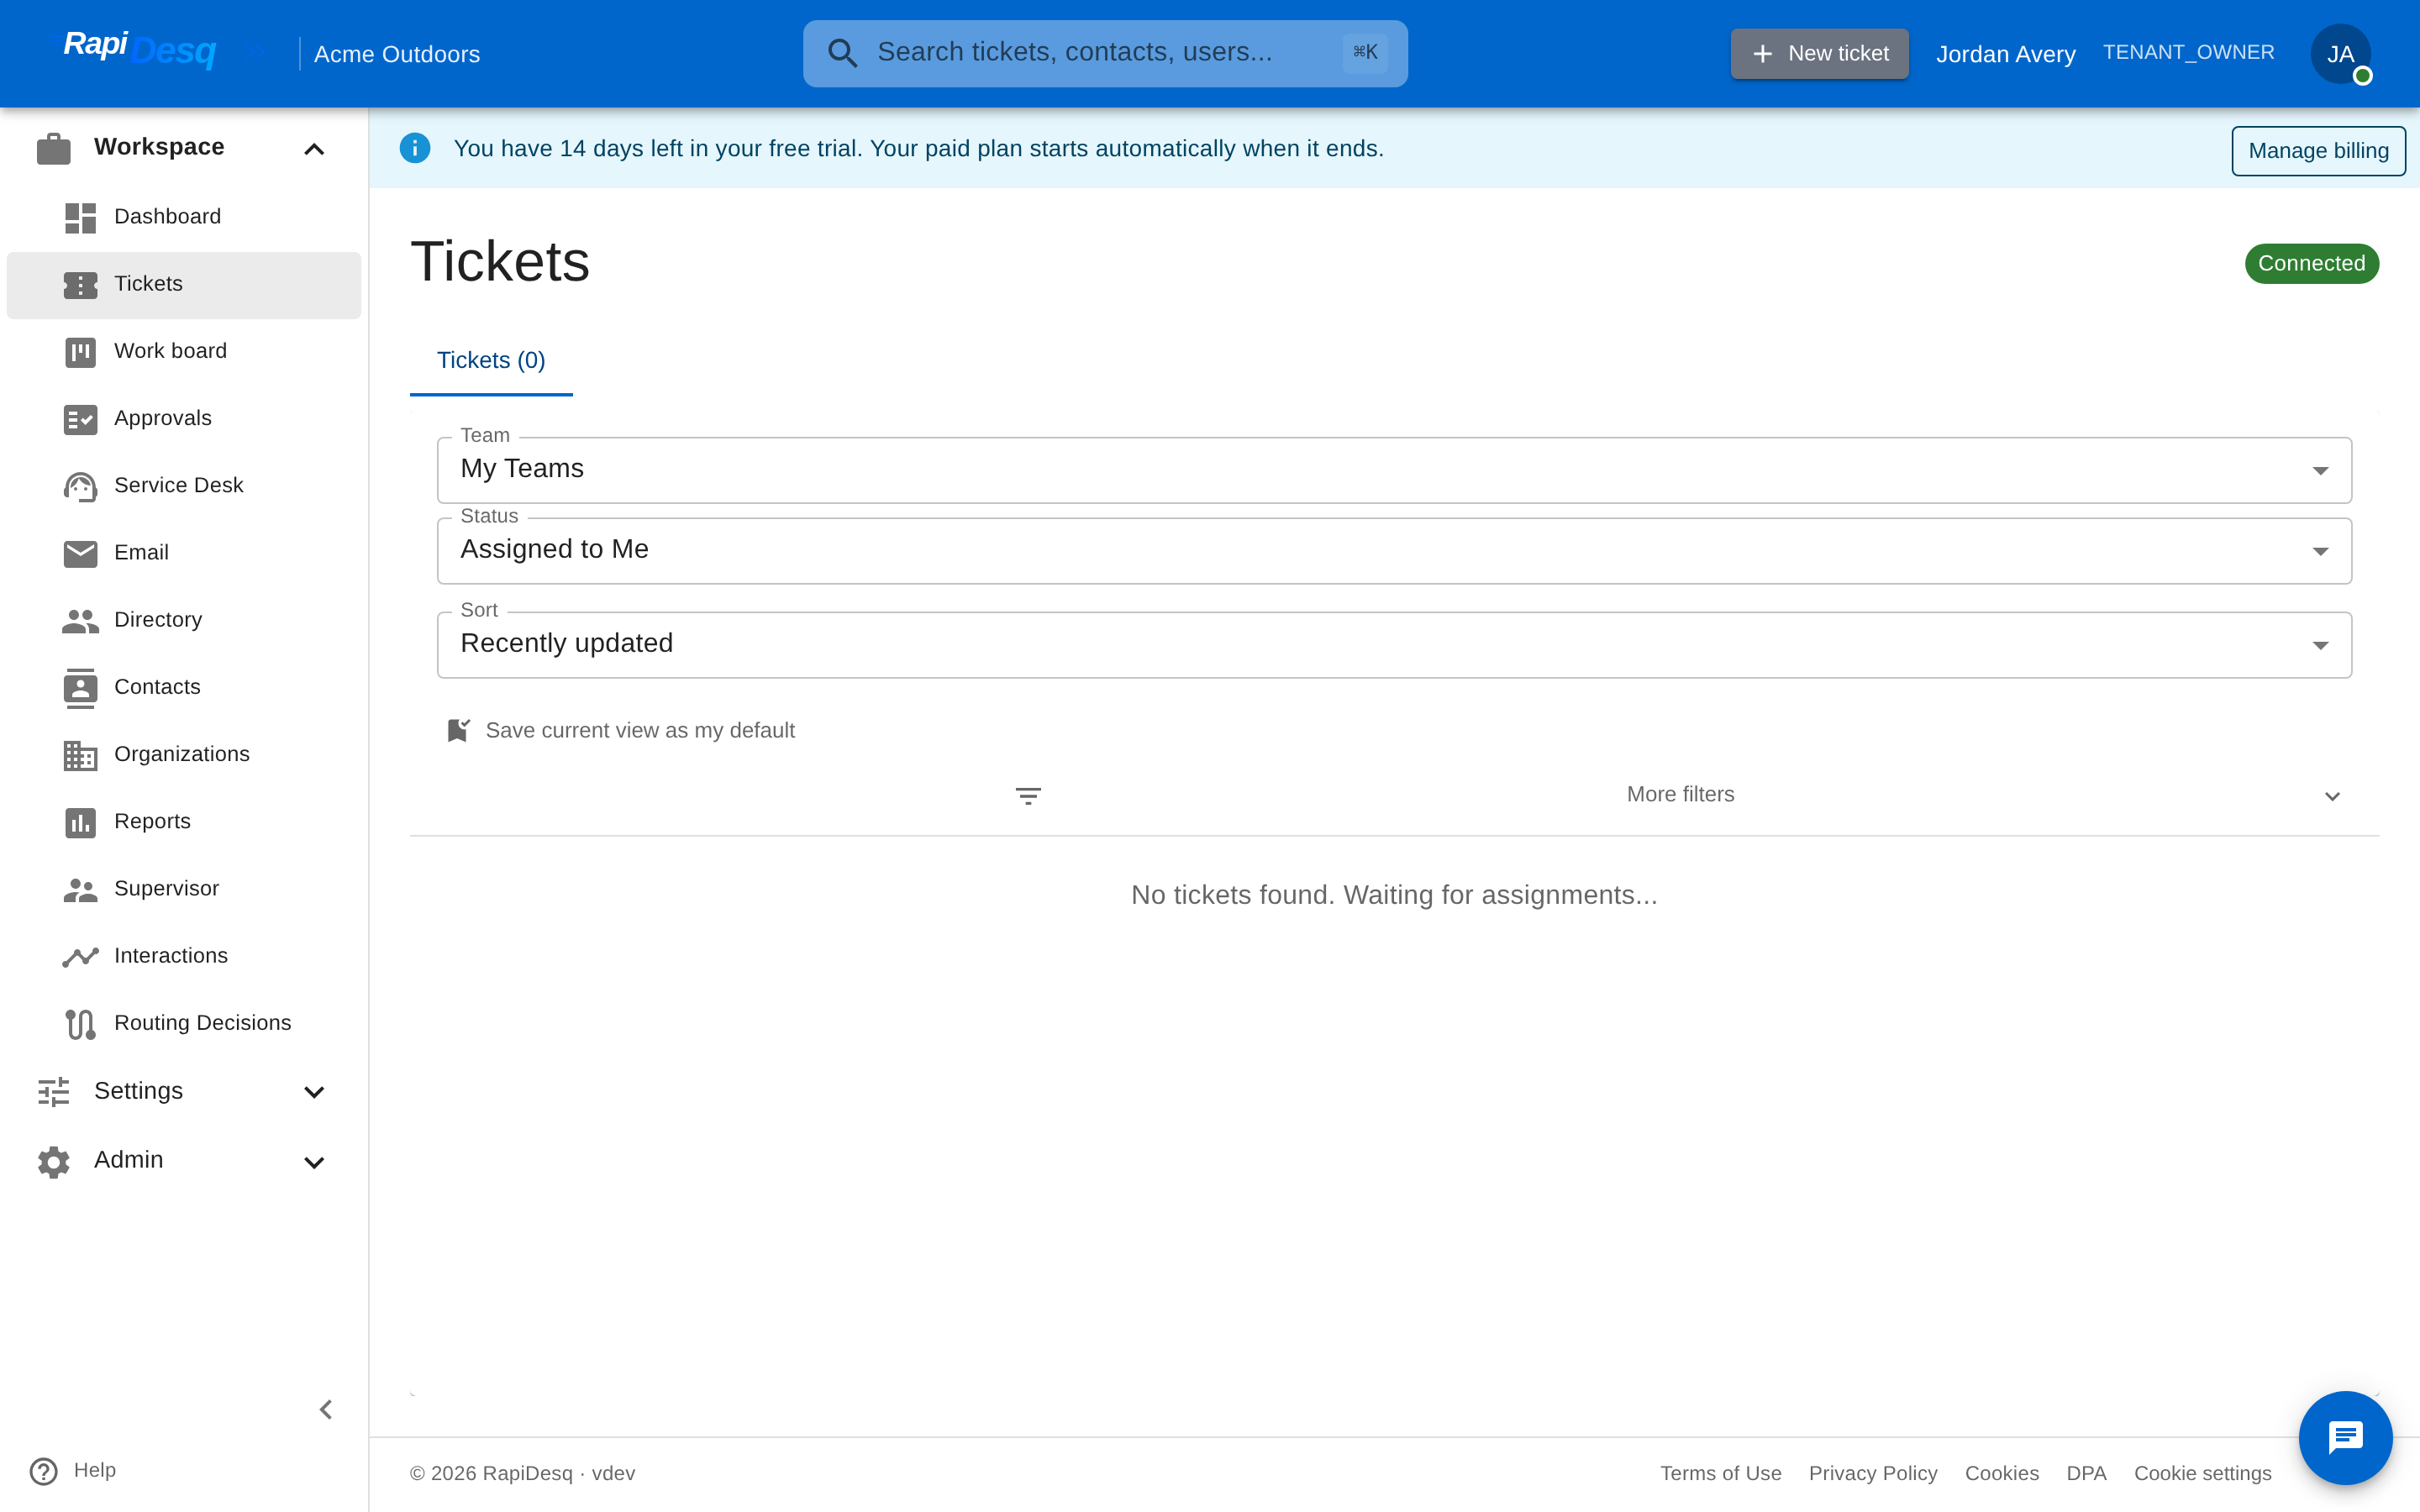Screen dimensions: 2420x1512
Task: Open the Dashboard sidebar icon
Action: tap(80, 217)
